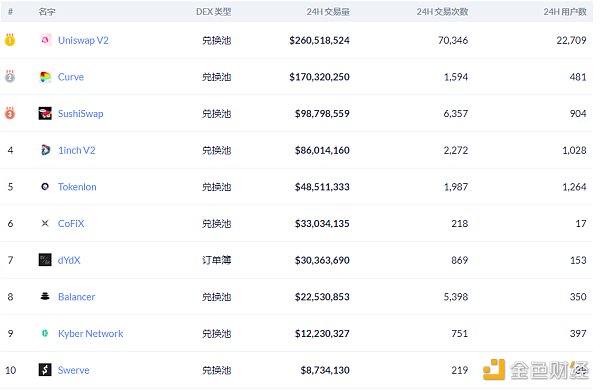Click the Swerve logo icon

tap(45, 370)
